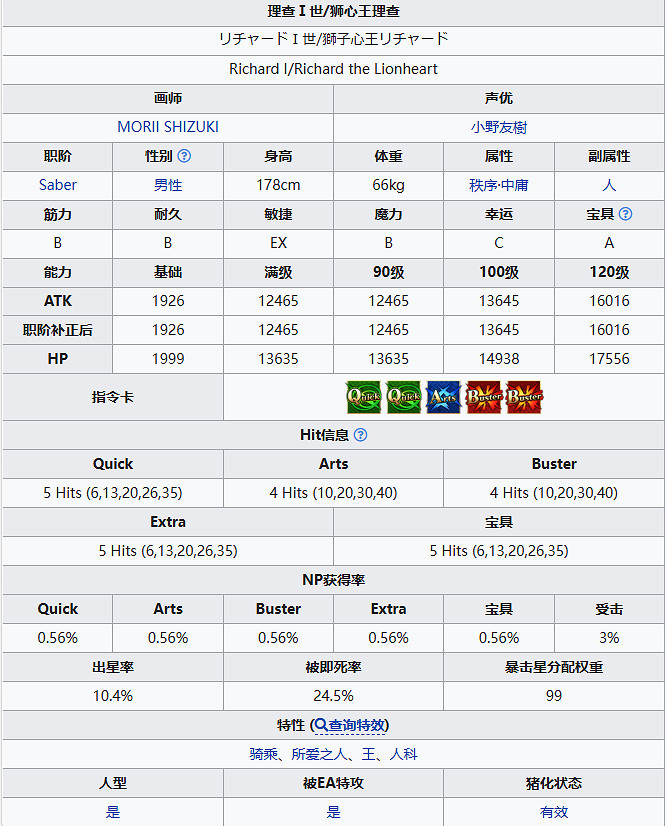Click the second Quick command card

(x=404, y=397)
